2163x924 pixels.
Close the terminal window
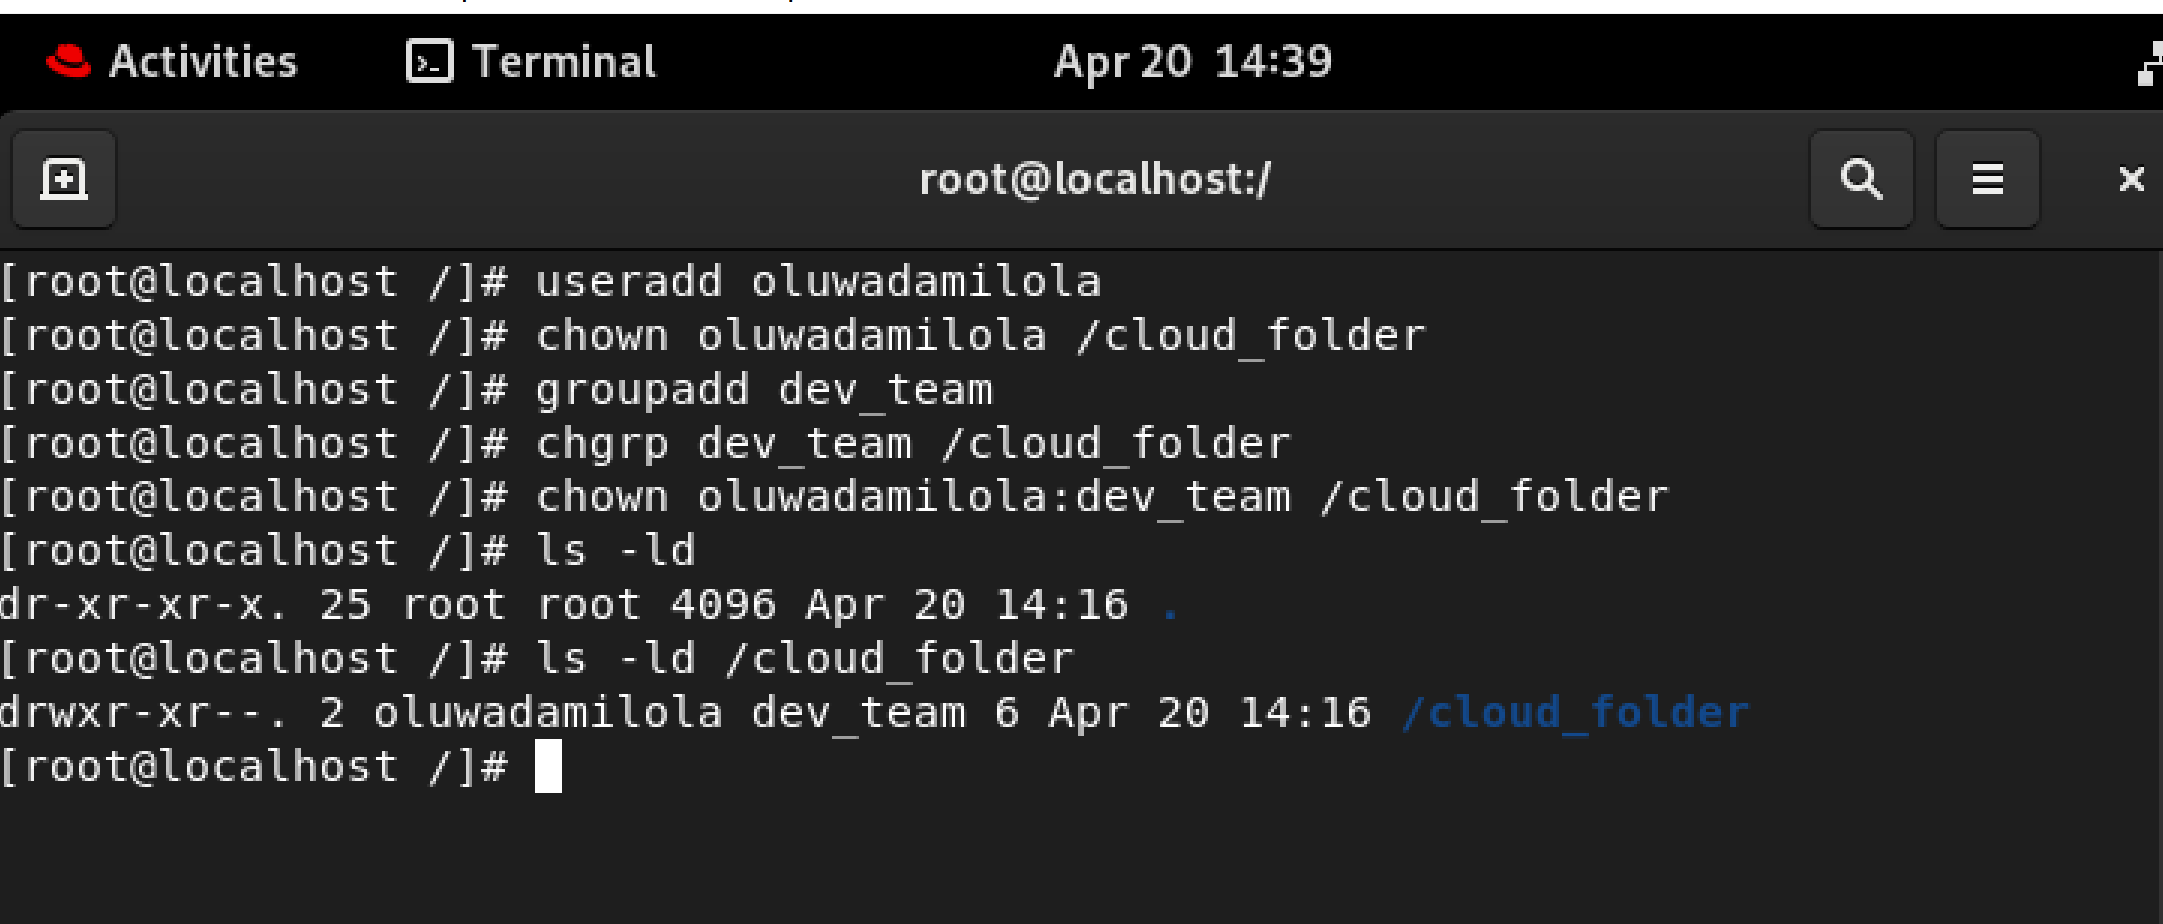tap(2131, 179)
